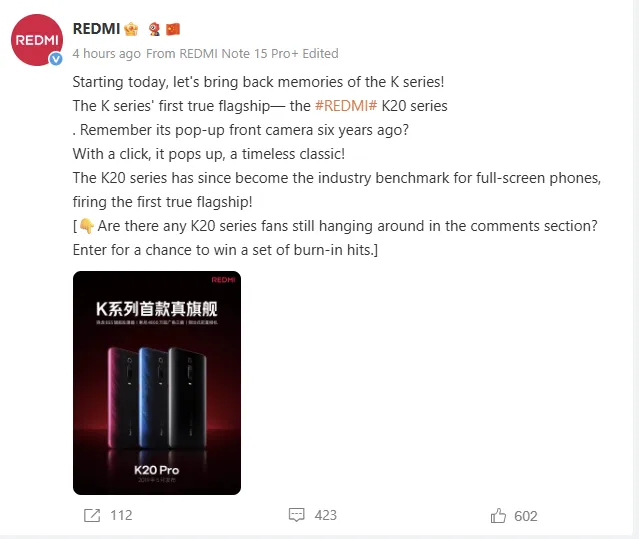This screenshot has height=539, width=639.
Task: Click the 'K20 Pro' caption on the poster
Action: coord(156,470)
